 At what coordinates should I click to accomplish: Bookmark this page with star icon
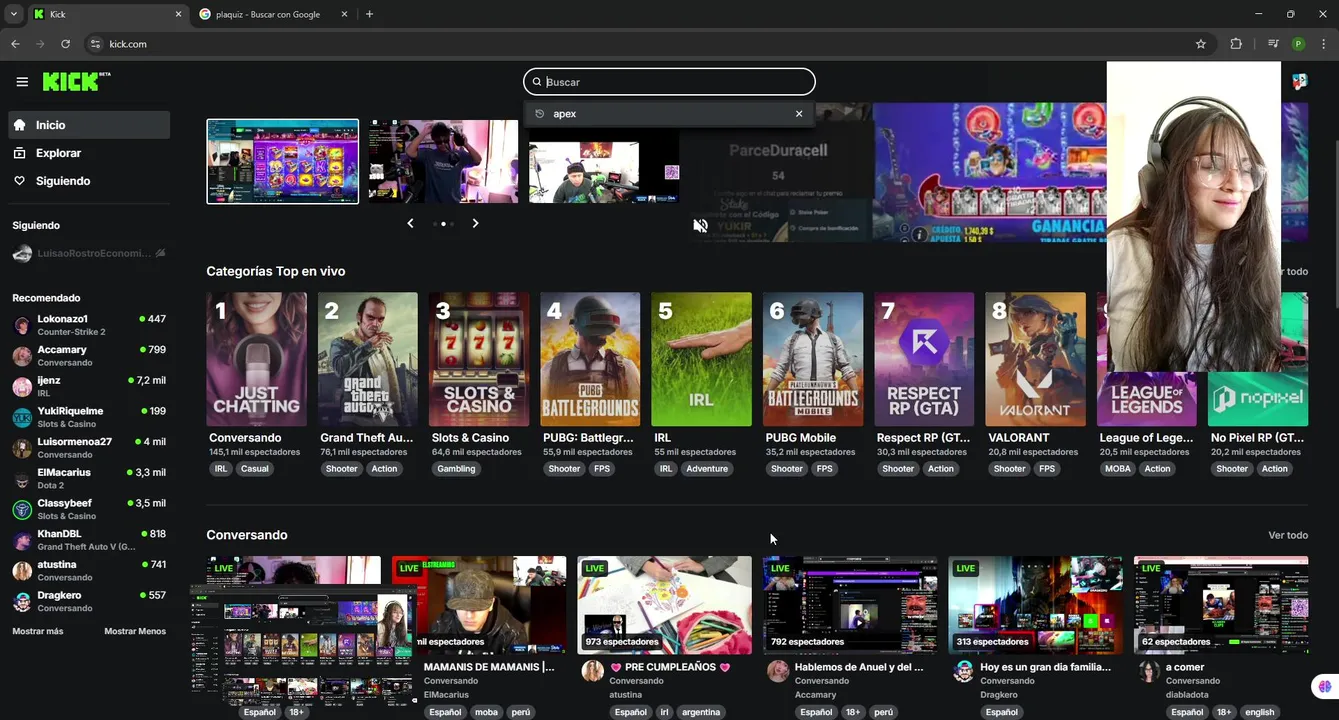click(x=1201, y=44)
